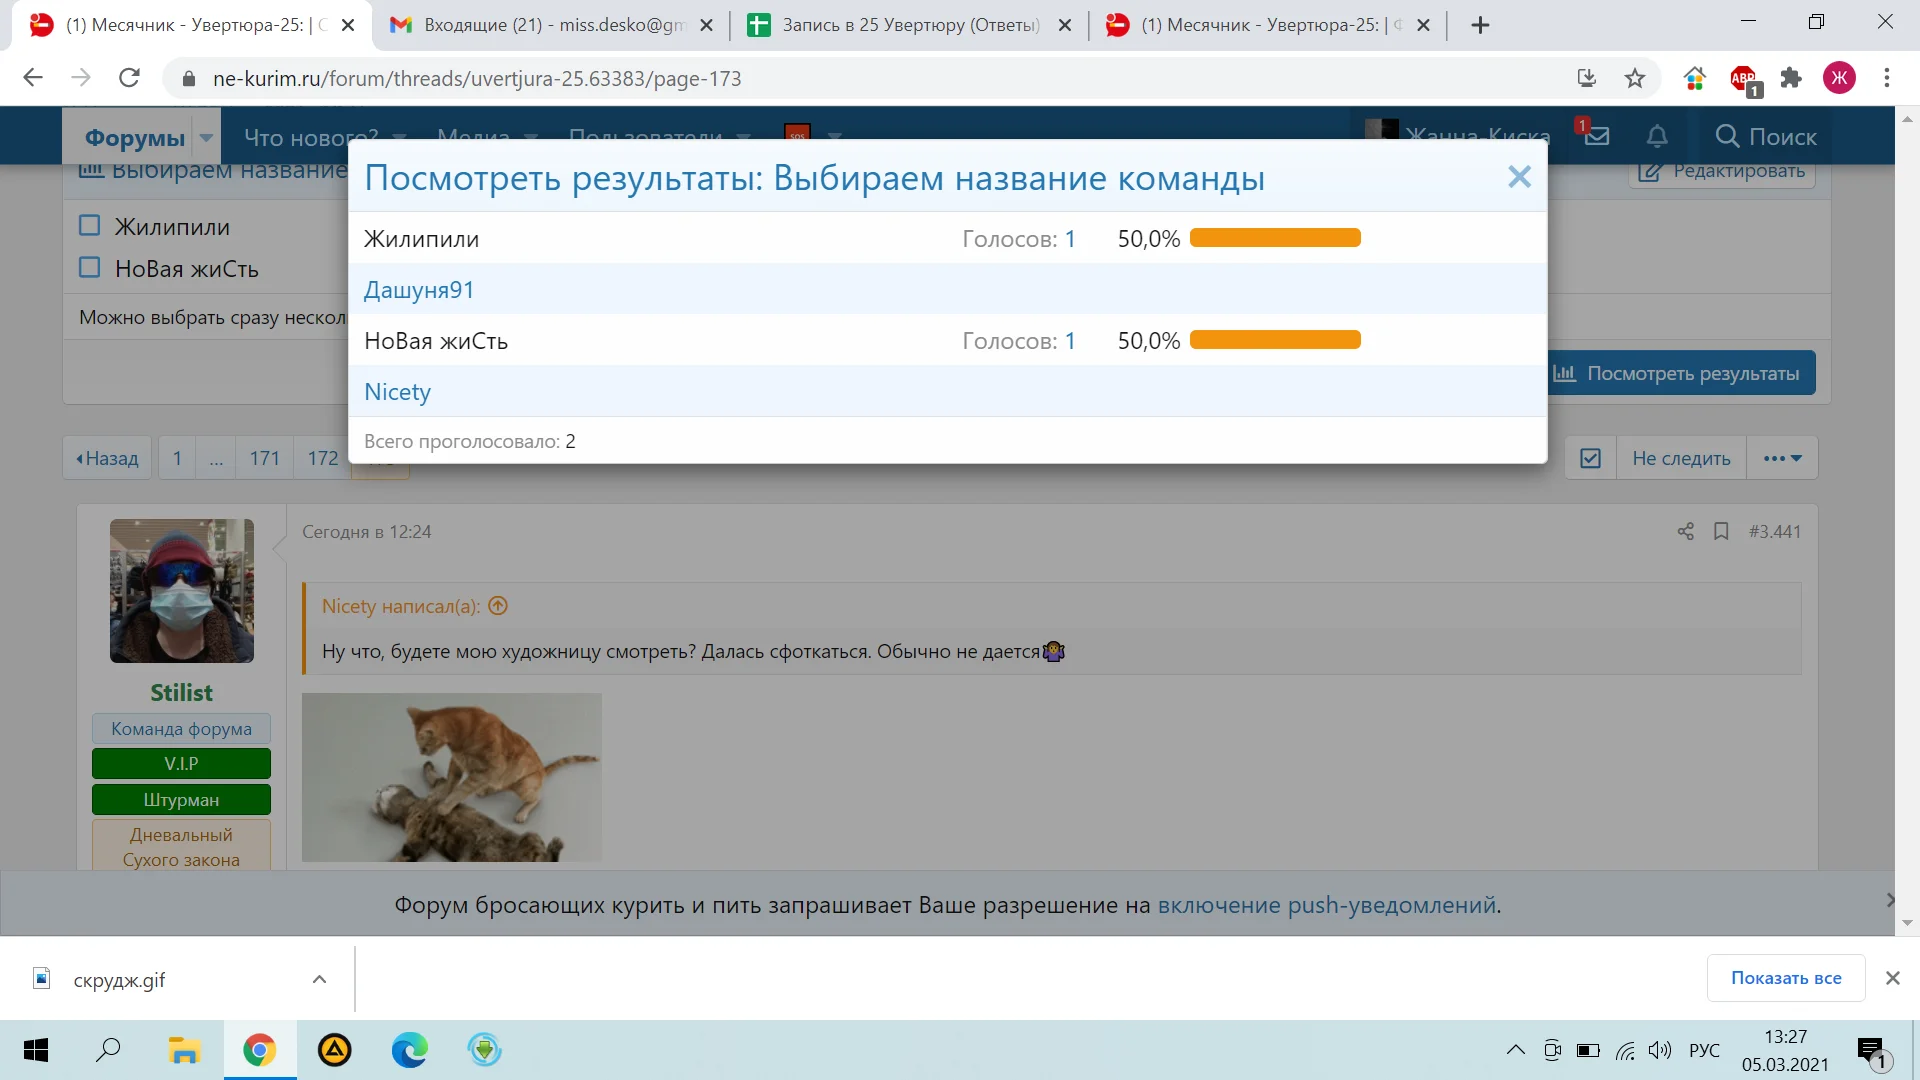
Task: Click the quote source arrow next to Nicety написал(а)
Action: (497, 605)
